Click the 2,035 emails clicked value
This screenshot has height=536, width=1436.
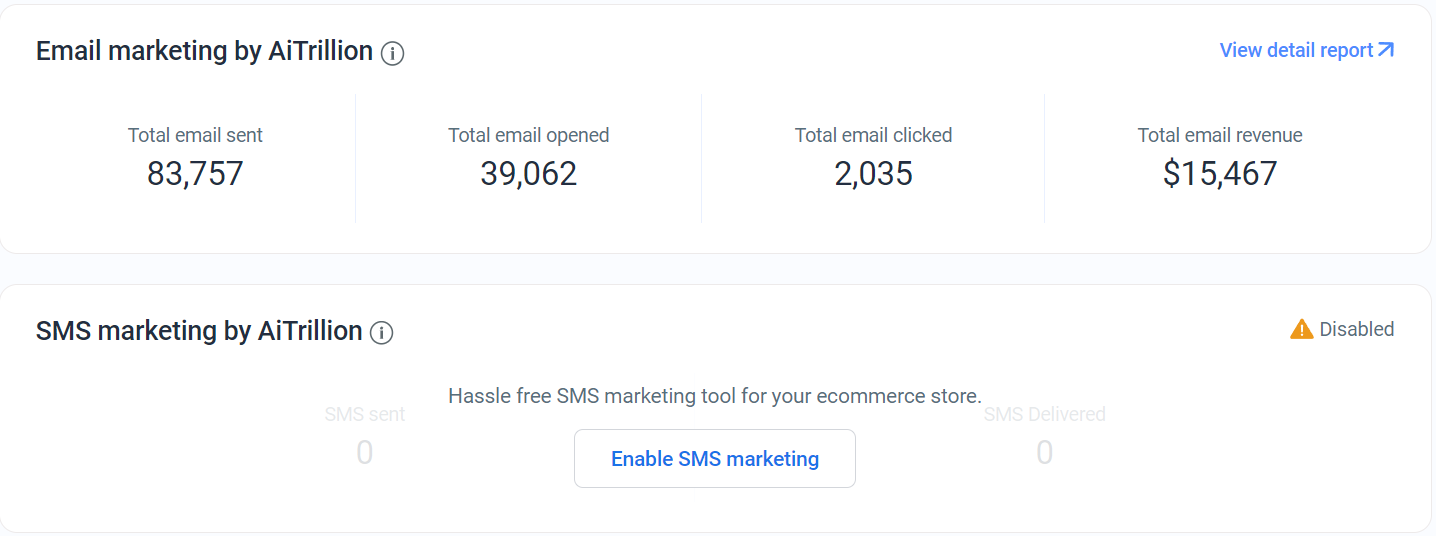873,174
